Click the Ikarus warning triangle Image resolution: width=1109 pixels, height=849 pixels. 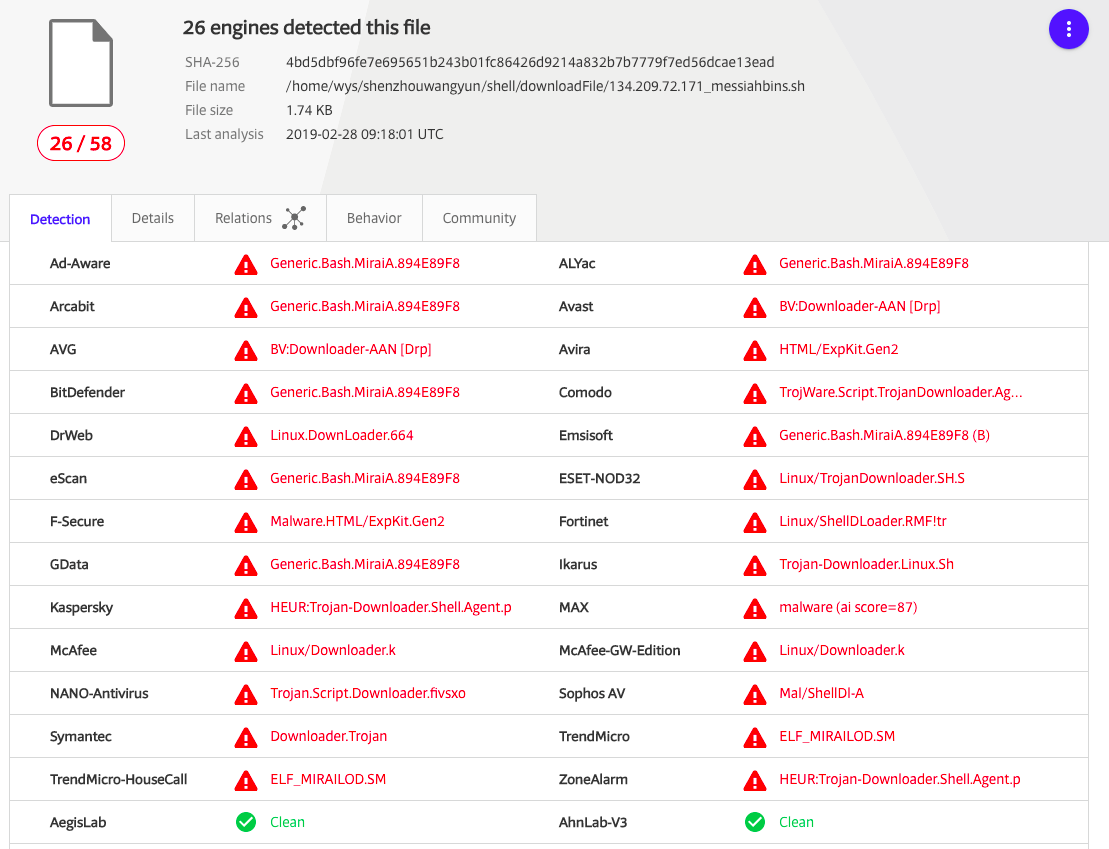755,566
